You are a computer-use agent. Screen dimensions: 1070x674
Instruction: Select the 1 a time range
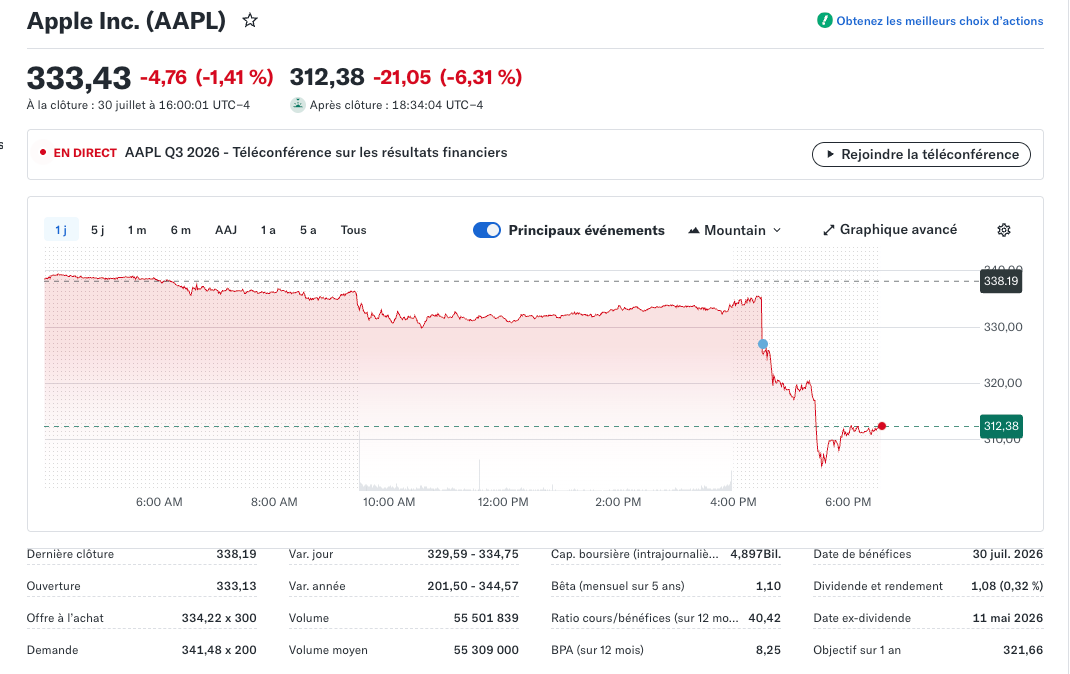268,230
